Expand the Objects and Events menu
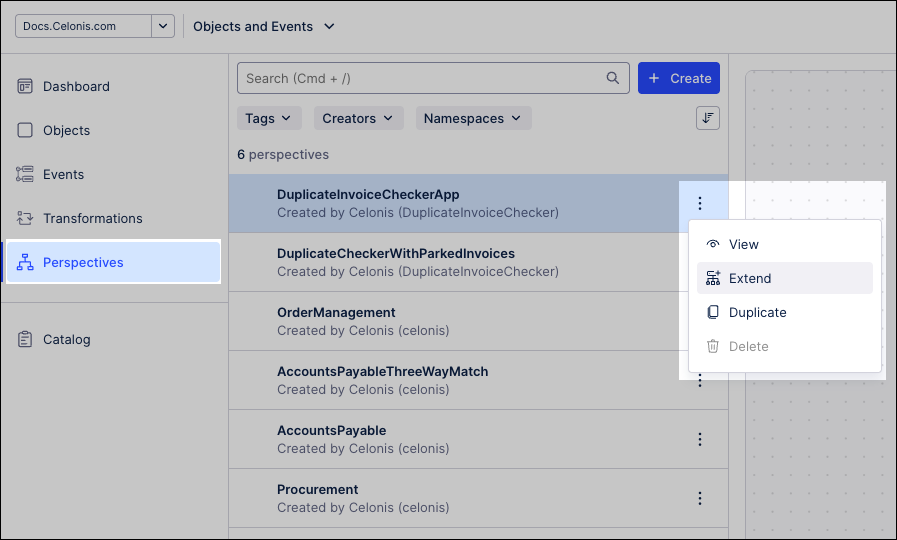Screen dimensions: 897x540 coord(264,26)
